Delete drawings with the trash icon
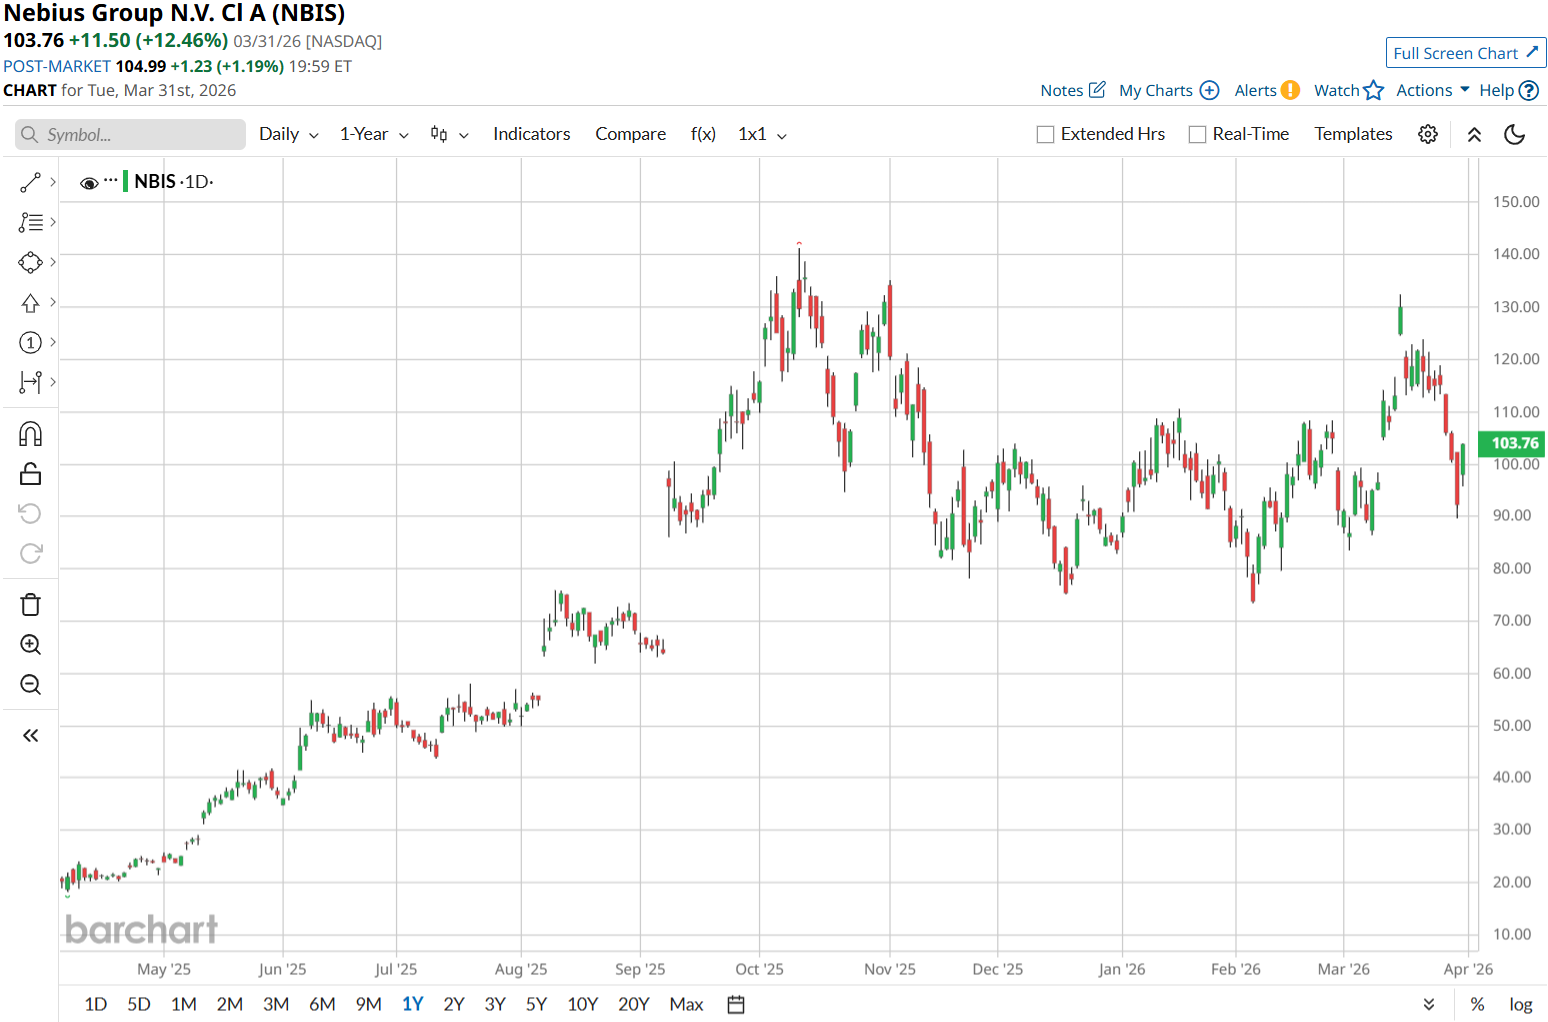Screen dimensions: 1548x1022 click(x=30, y=605)
